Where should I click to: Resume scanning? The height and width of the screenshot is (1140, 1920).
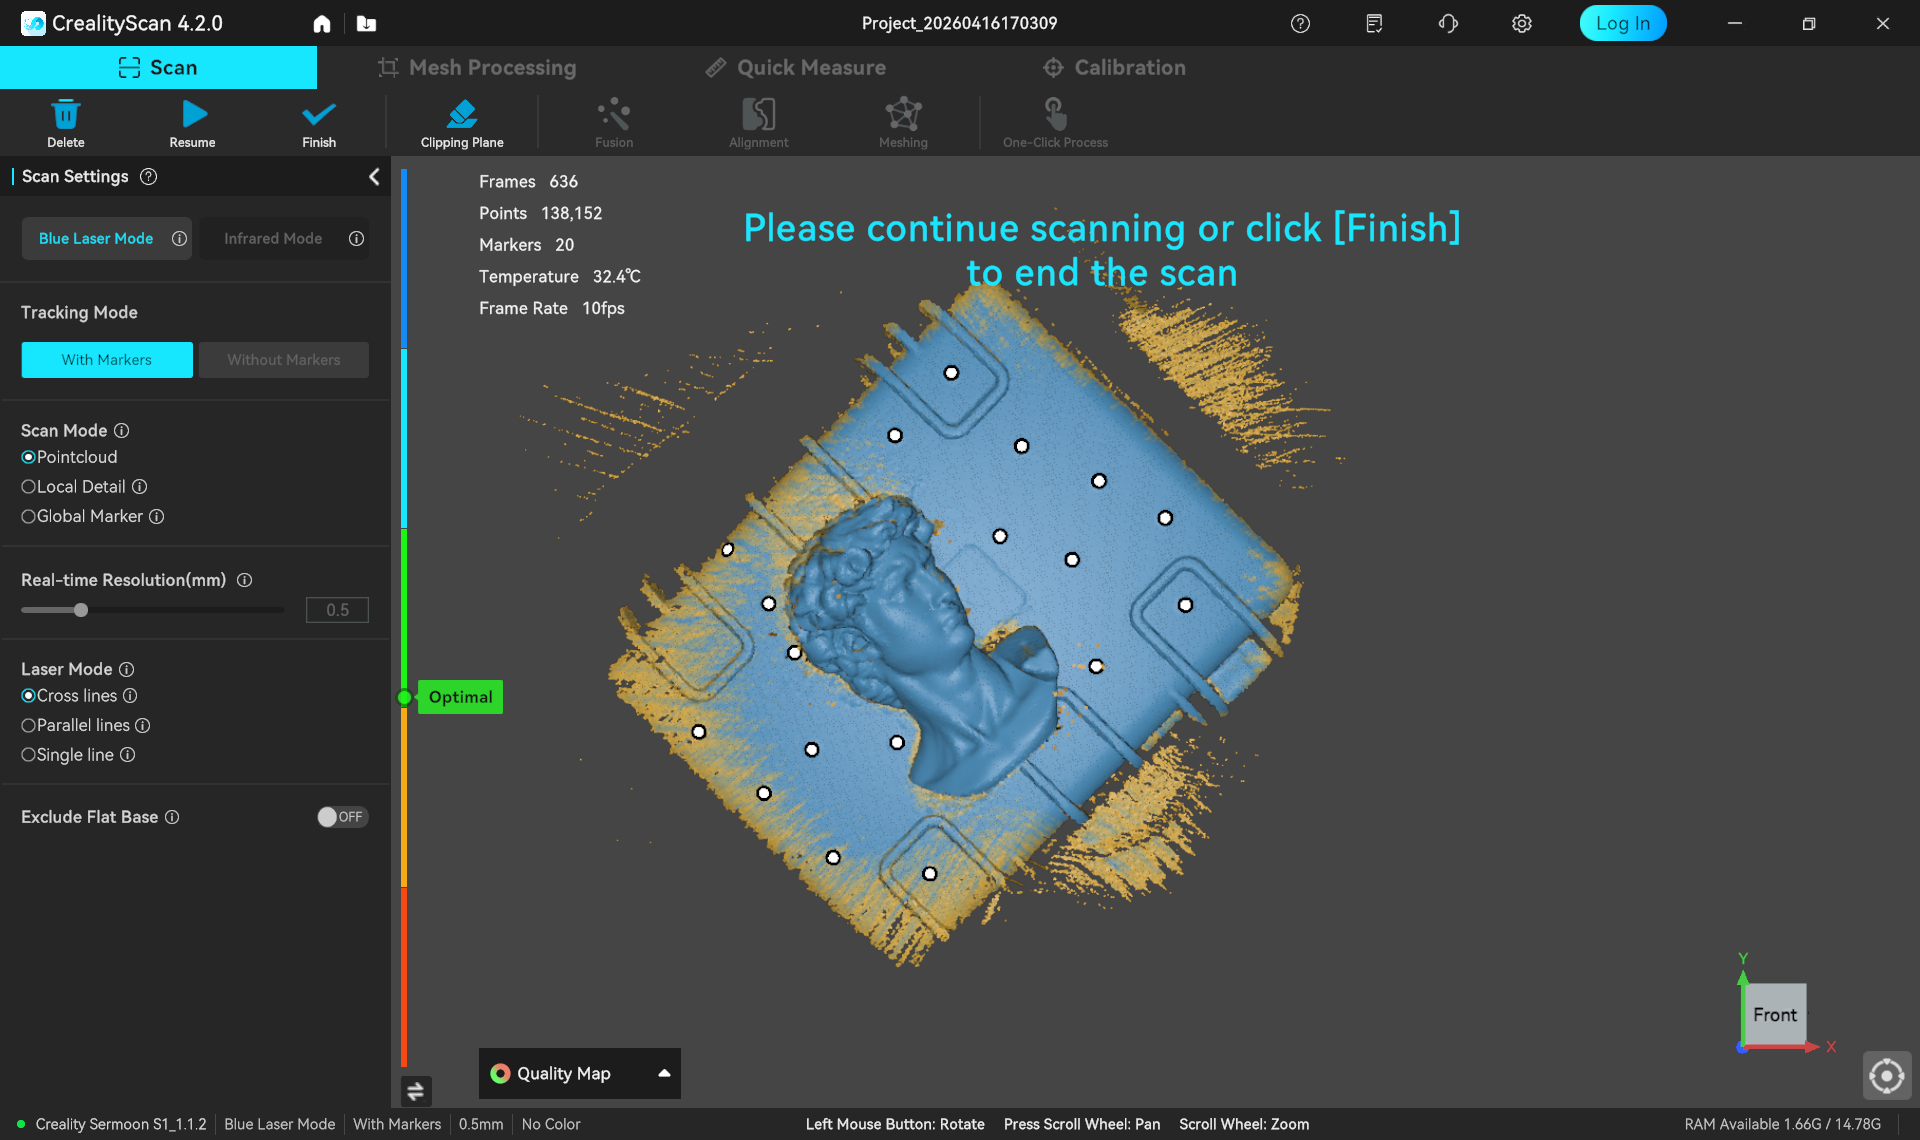point(192,123)
